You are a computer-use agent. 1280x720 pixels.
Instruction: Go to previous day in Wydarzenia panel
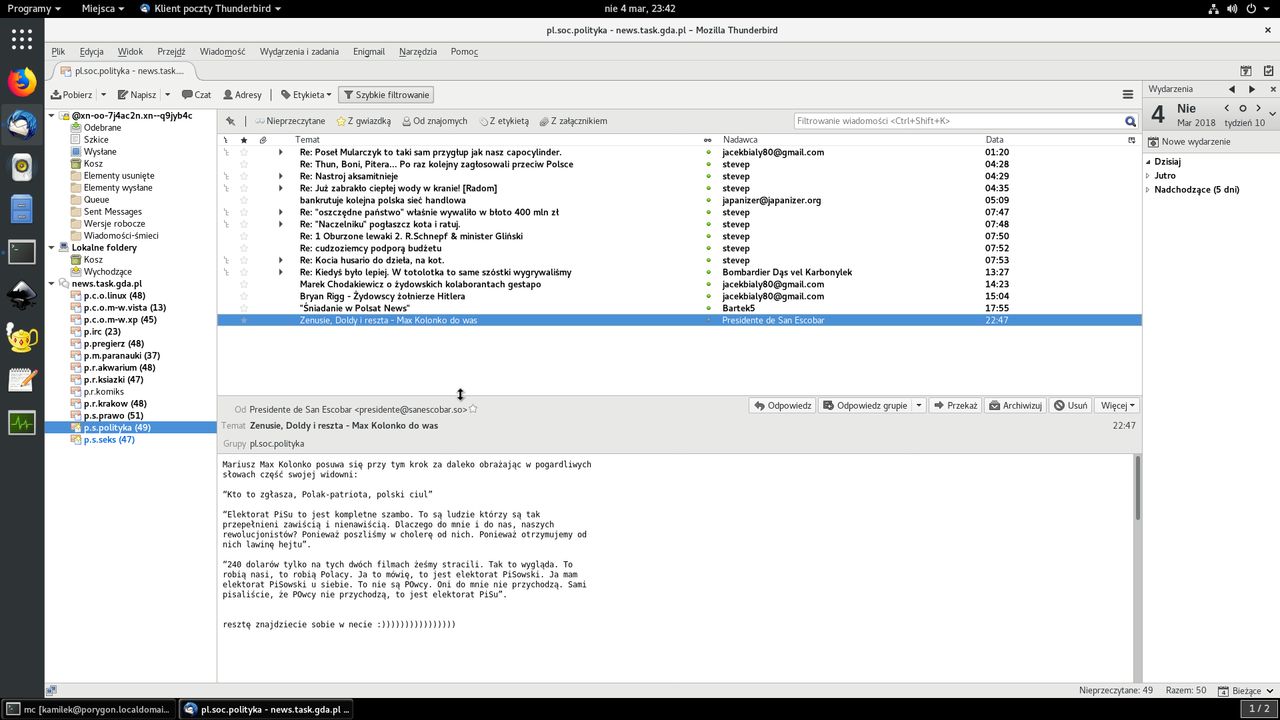(1226, 108)
